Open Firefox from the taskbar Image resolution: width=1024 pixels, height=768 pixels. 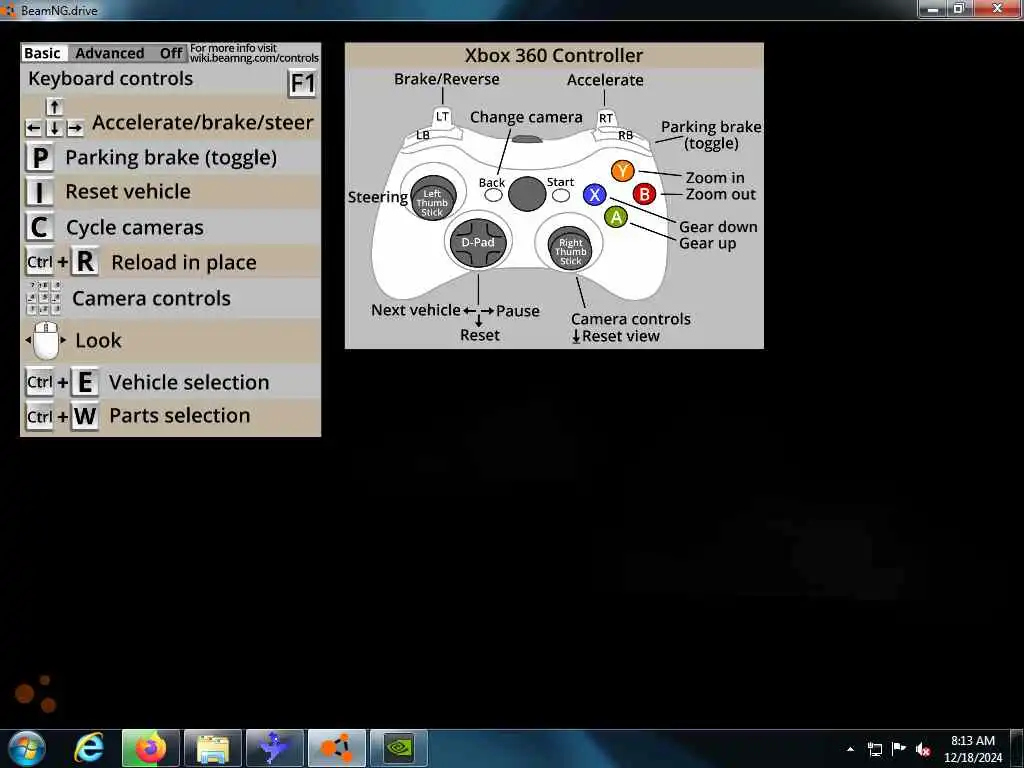[150, 748]
